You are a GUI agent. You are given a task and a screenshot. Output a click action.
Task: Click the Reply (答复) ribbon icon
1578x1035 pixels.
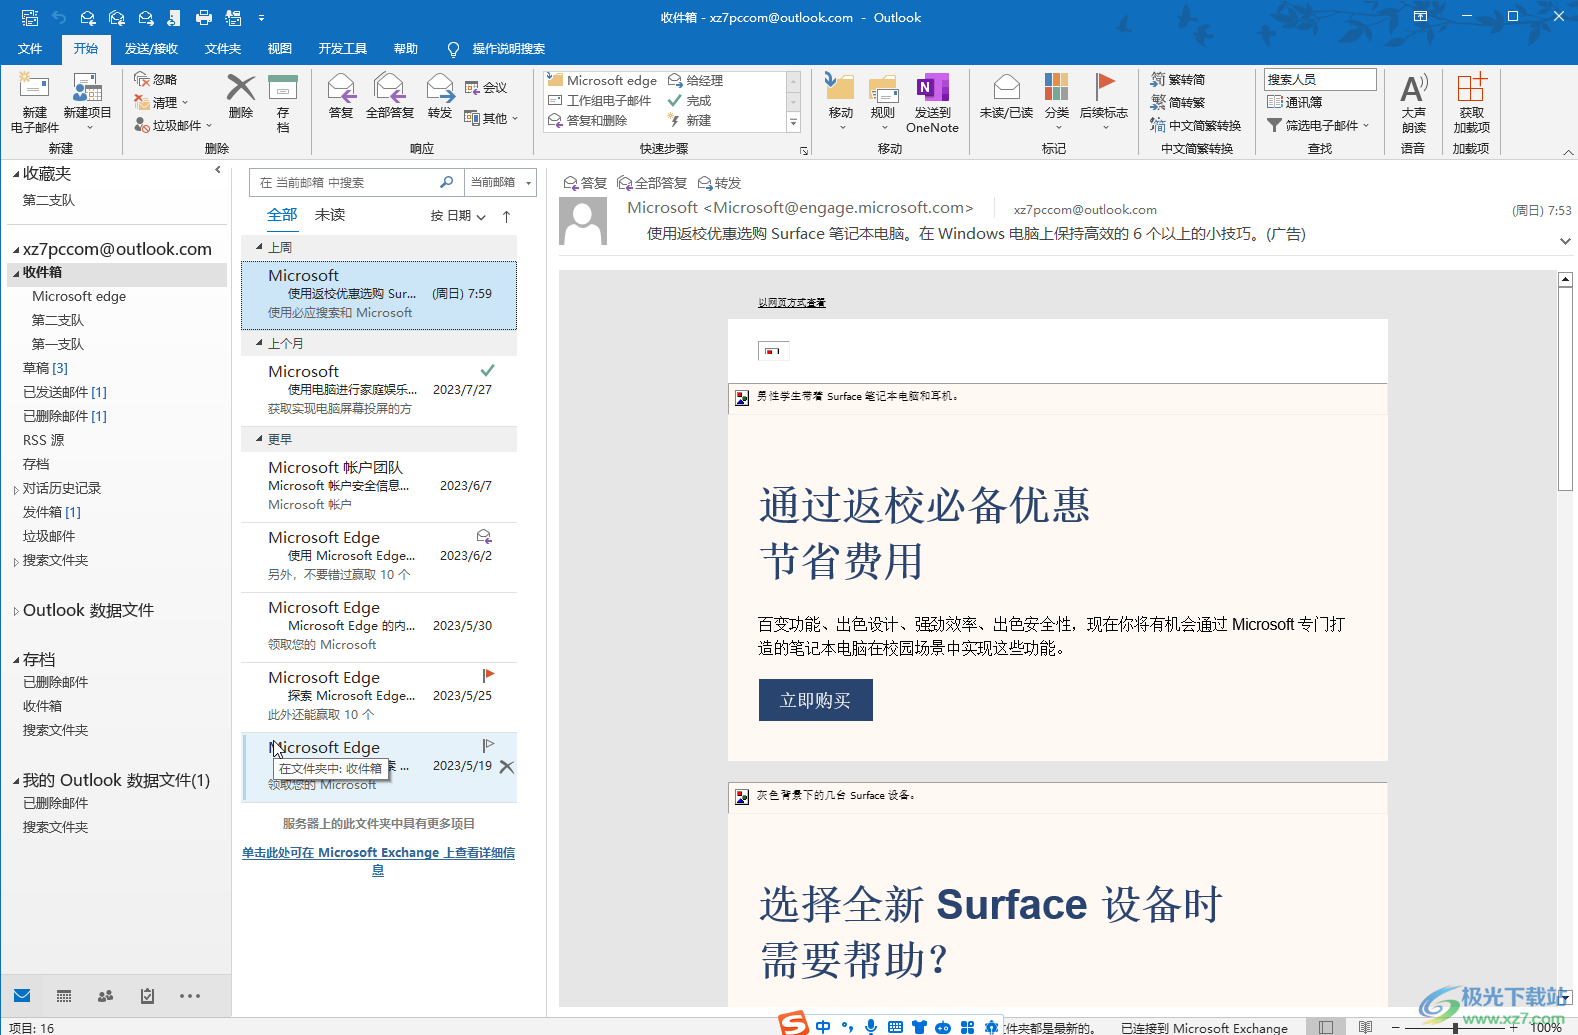pos(341,87)
